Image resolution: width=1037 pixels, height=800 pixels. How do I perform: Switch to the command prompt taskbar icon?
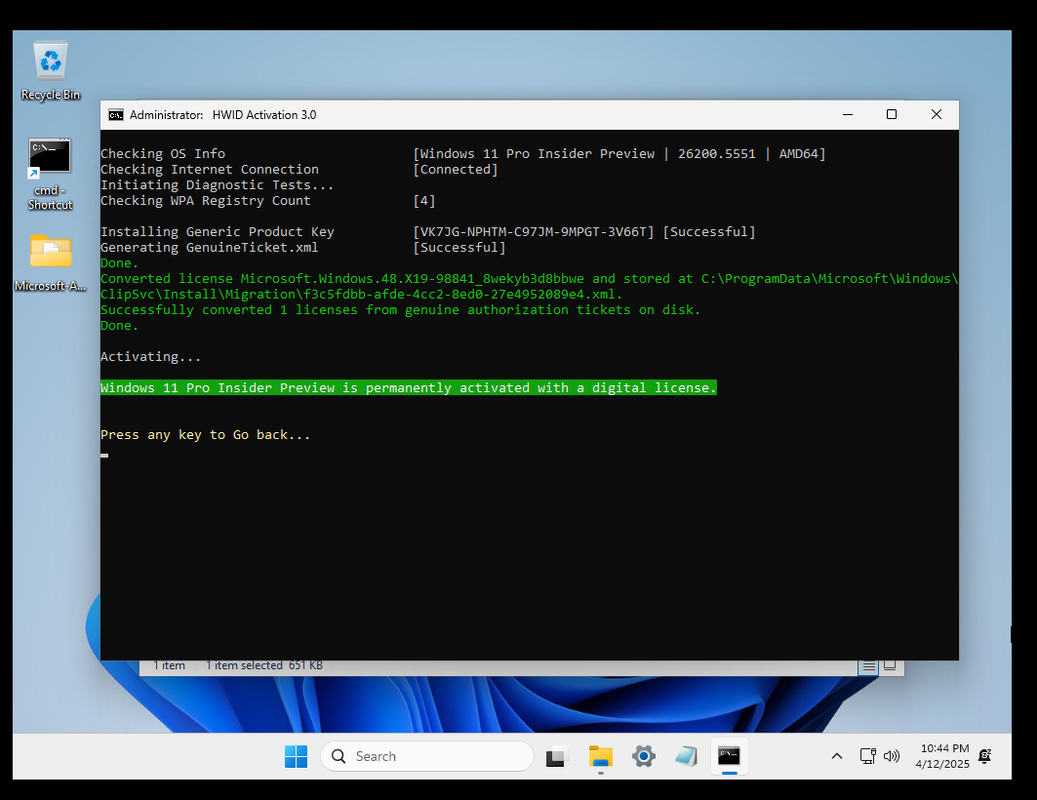click(729, 756)
